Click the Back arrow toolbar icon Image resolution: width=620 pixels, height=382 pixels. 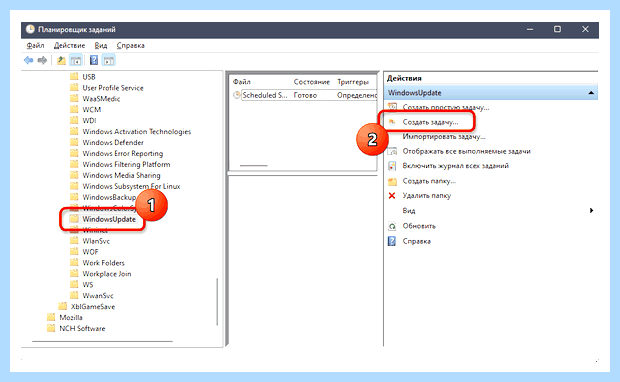click(28, 61)
